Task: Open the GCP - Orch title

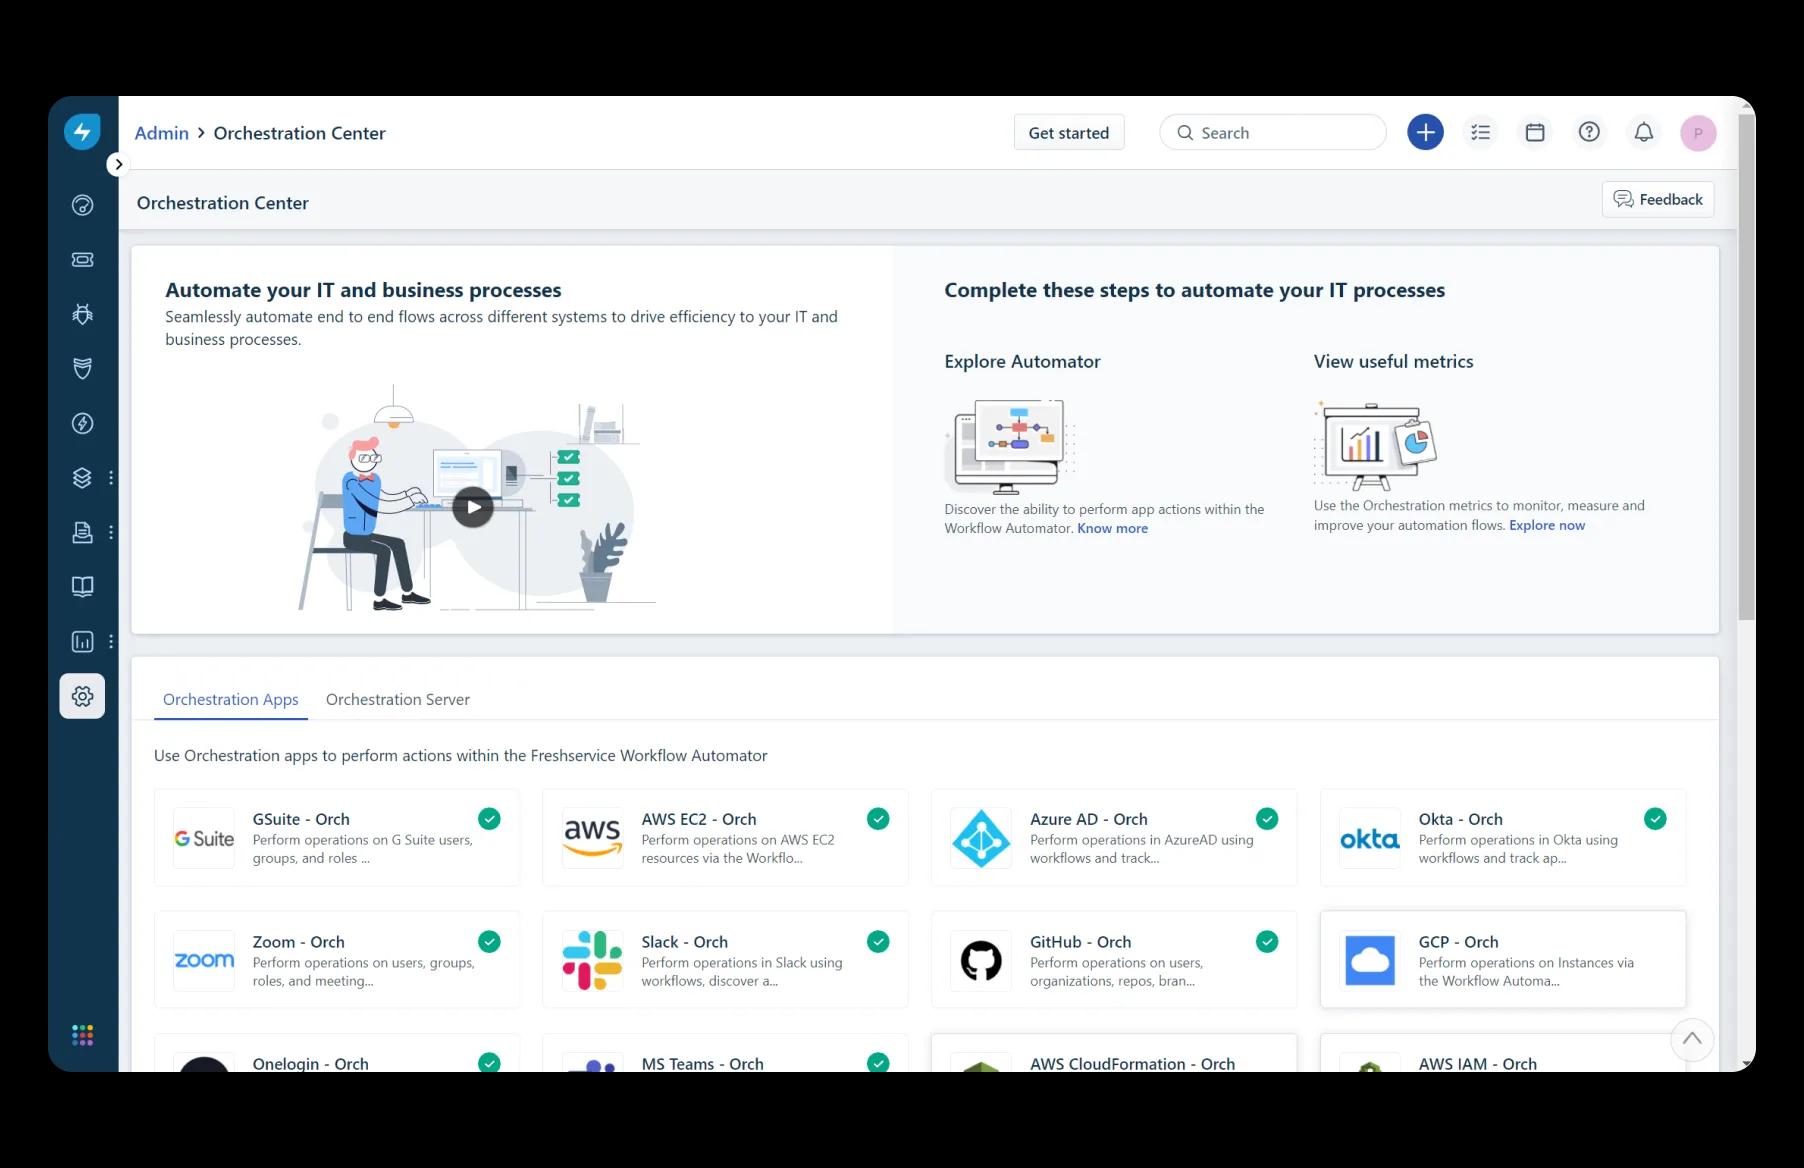Action: pyautogui.click(x=1458, y=942)
